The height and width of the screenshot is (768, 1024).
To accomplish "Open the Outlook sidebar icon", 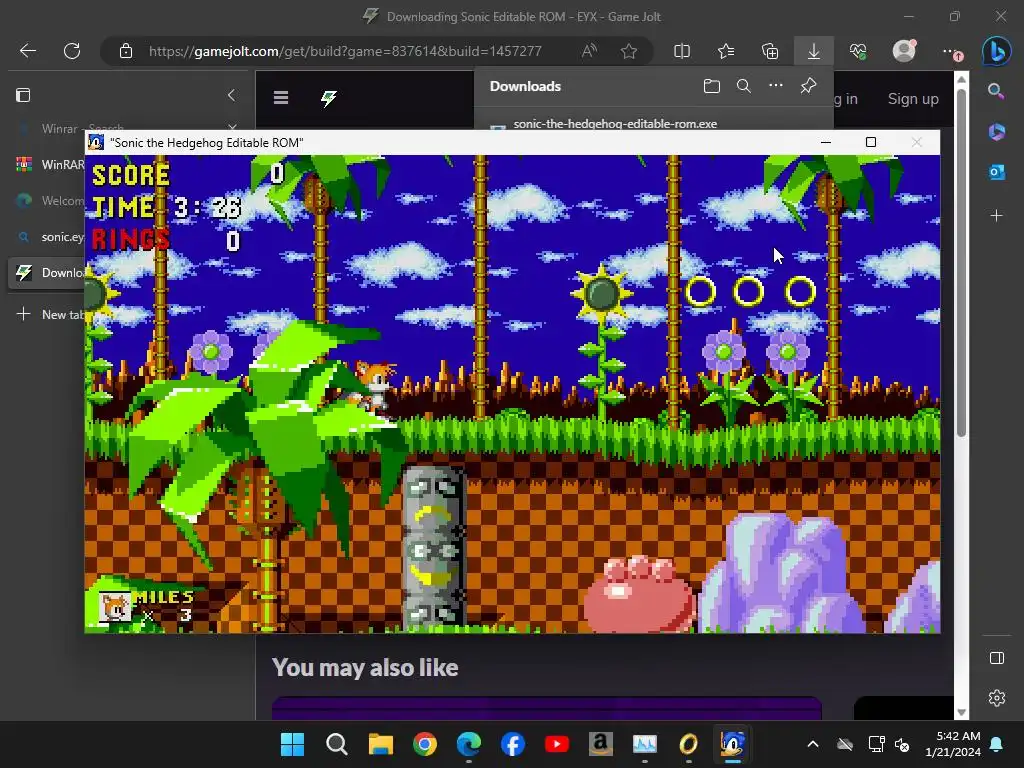I will [x=997, y=172].
